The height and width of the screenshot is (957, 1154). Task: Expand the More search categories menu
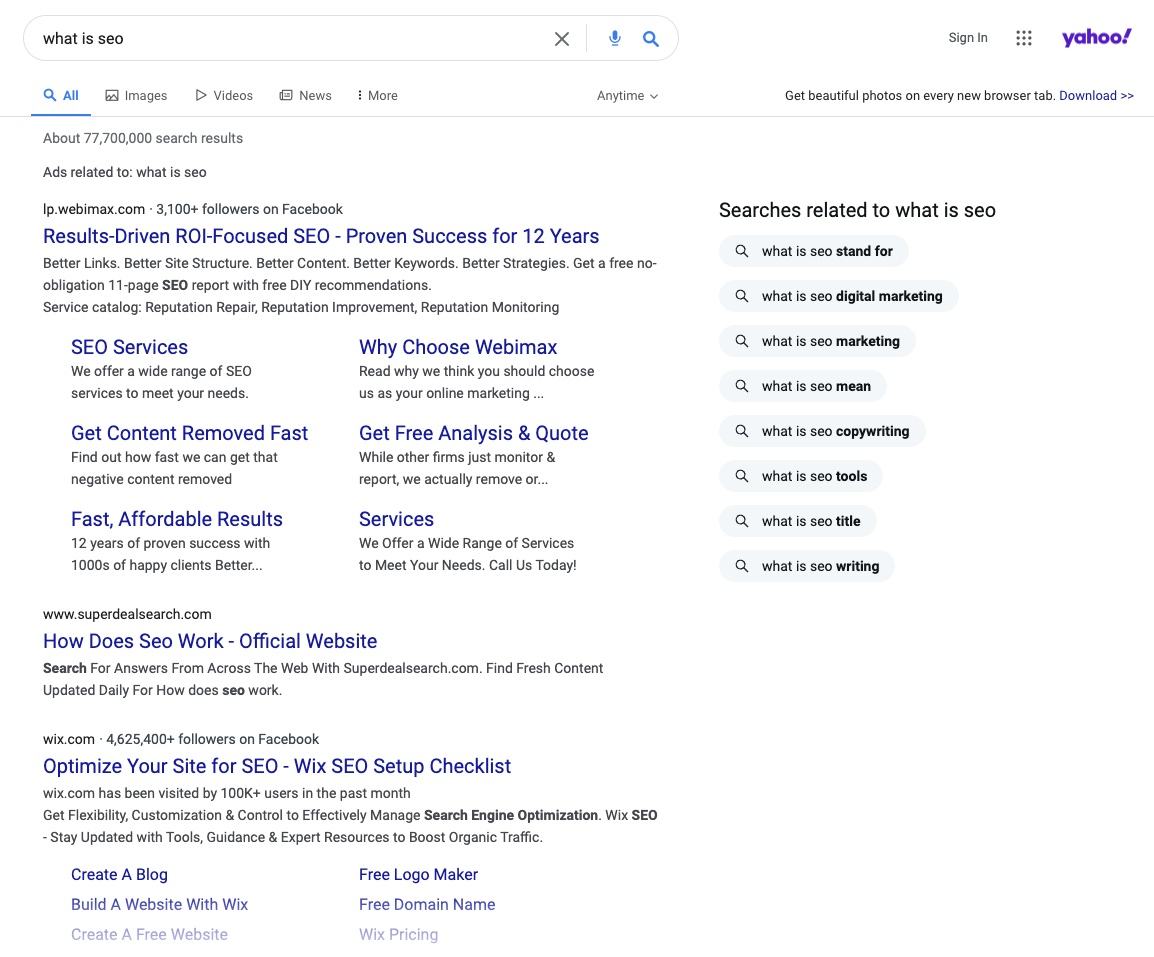click(x=378, y=96)
